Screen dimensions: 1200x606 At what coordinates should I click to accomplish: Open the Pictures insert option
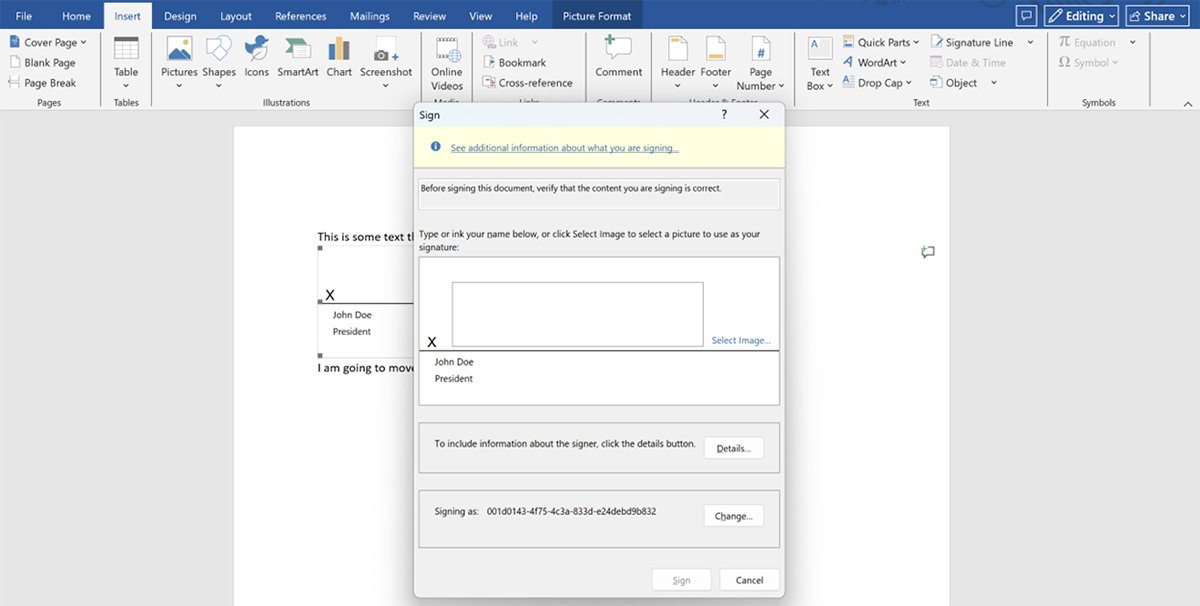(x=179, y=58)
